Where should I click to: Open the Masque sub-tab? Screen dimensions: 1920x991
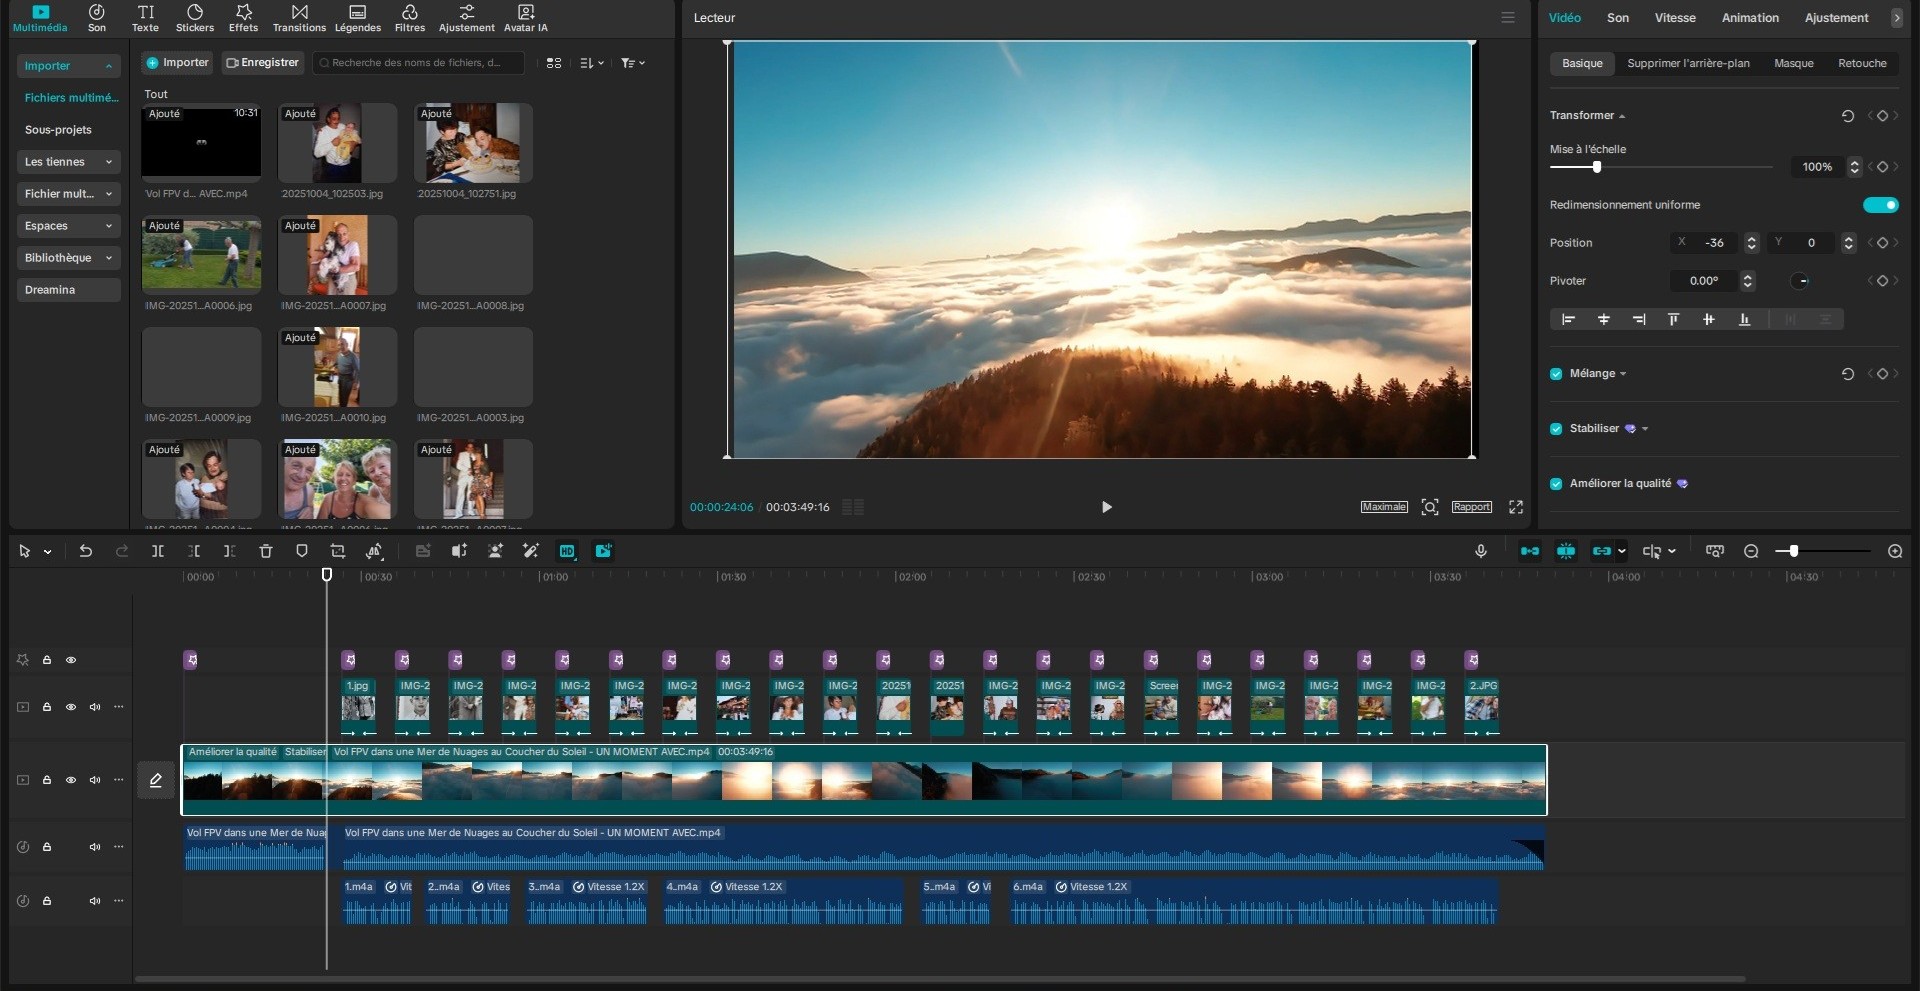point(1793,63)
